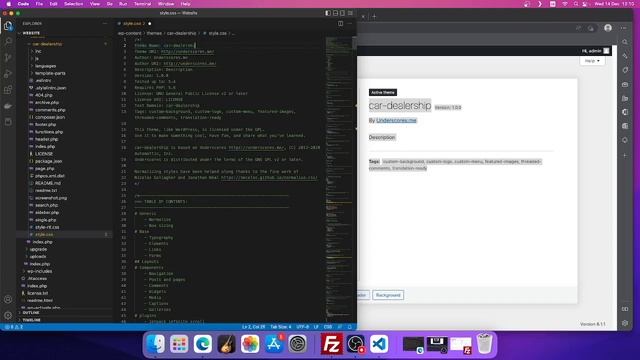Screen dimensions: 640x360
Task: Select the style.css editor tab
Action: tap(134, 24)
